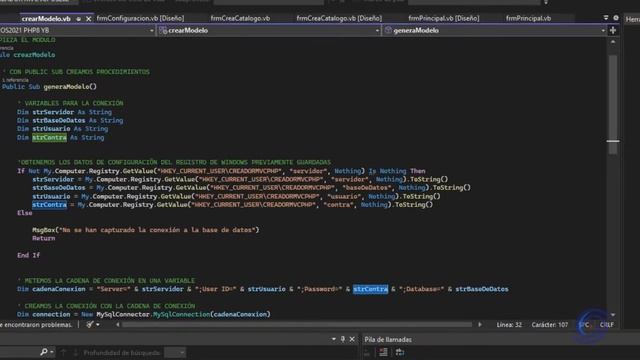Click the vertical scrollbar down arrow
The height and width of the screenshot is (360, 640).
tap(613, 315)
